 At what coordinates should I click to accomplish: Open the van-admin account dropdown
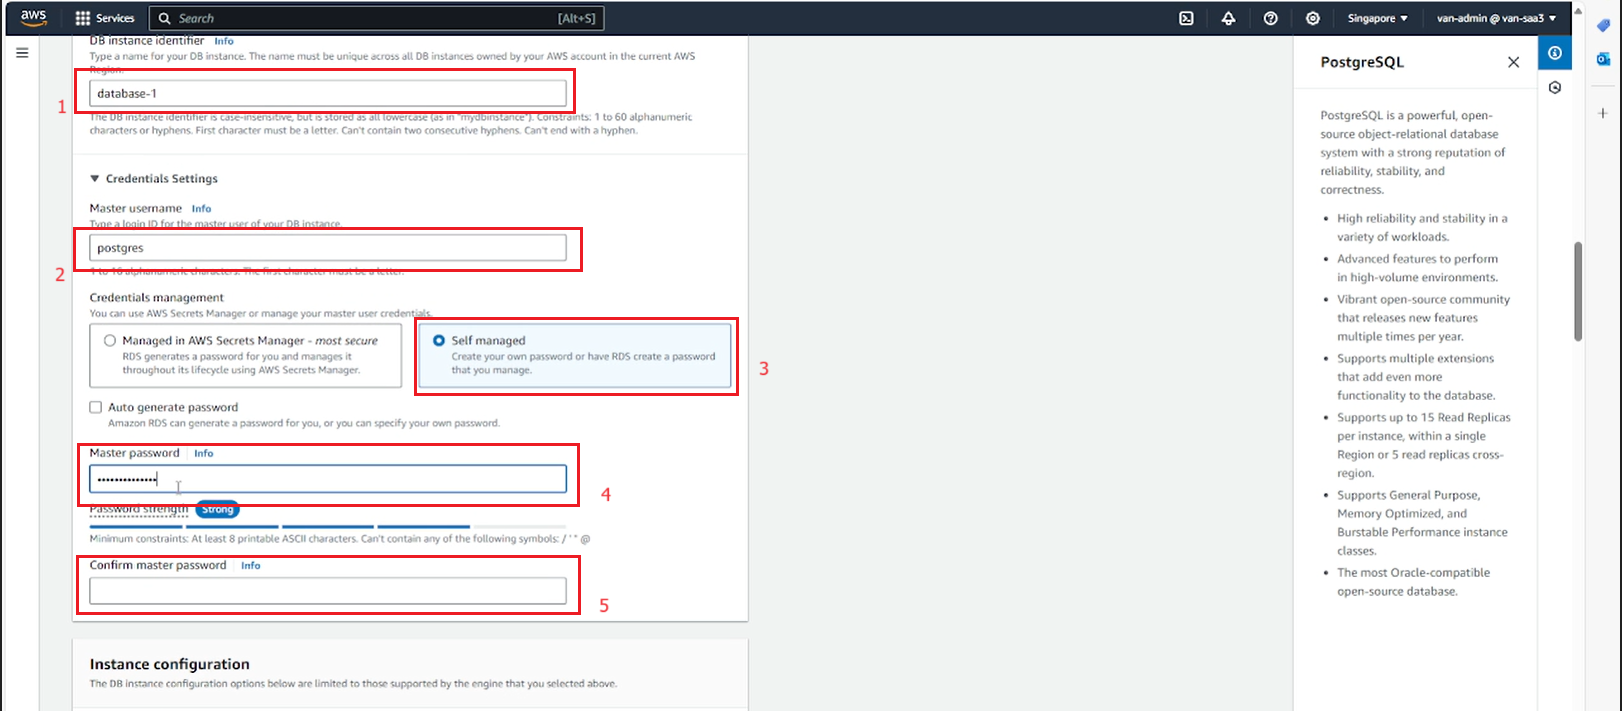(1496, 18)
